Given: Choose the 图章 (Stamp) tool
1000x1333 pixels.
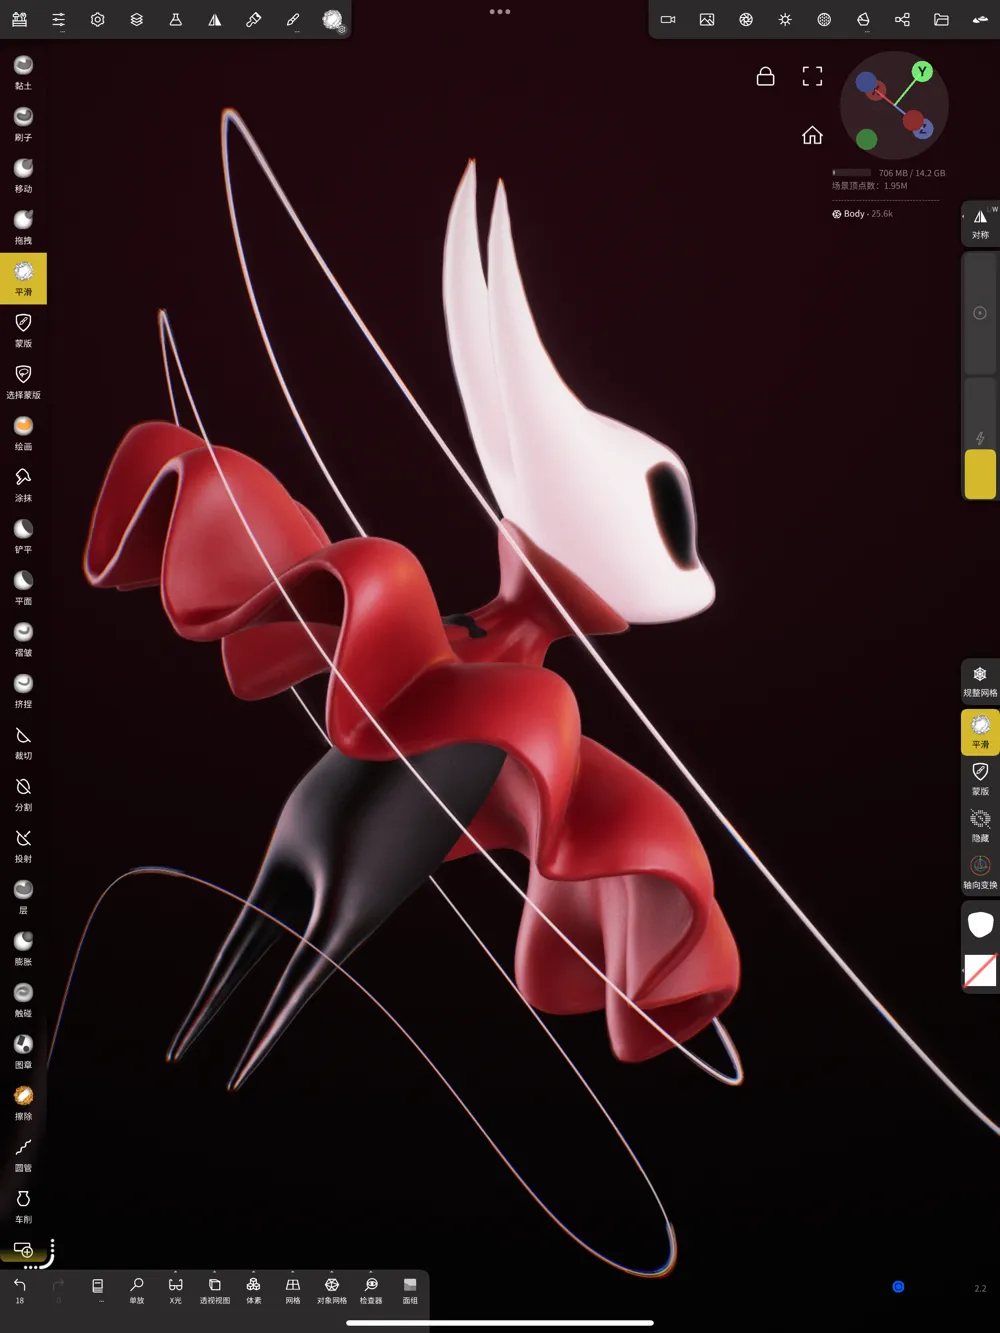Looking at the screenshot, I should coord(23,1051).
